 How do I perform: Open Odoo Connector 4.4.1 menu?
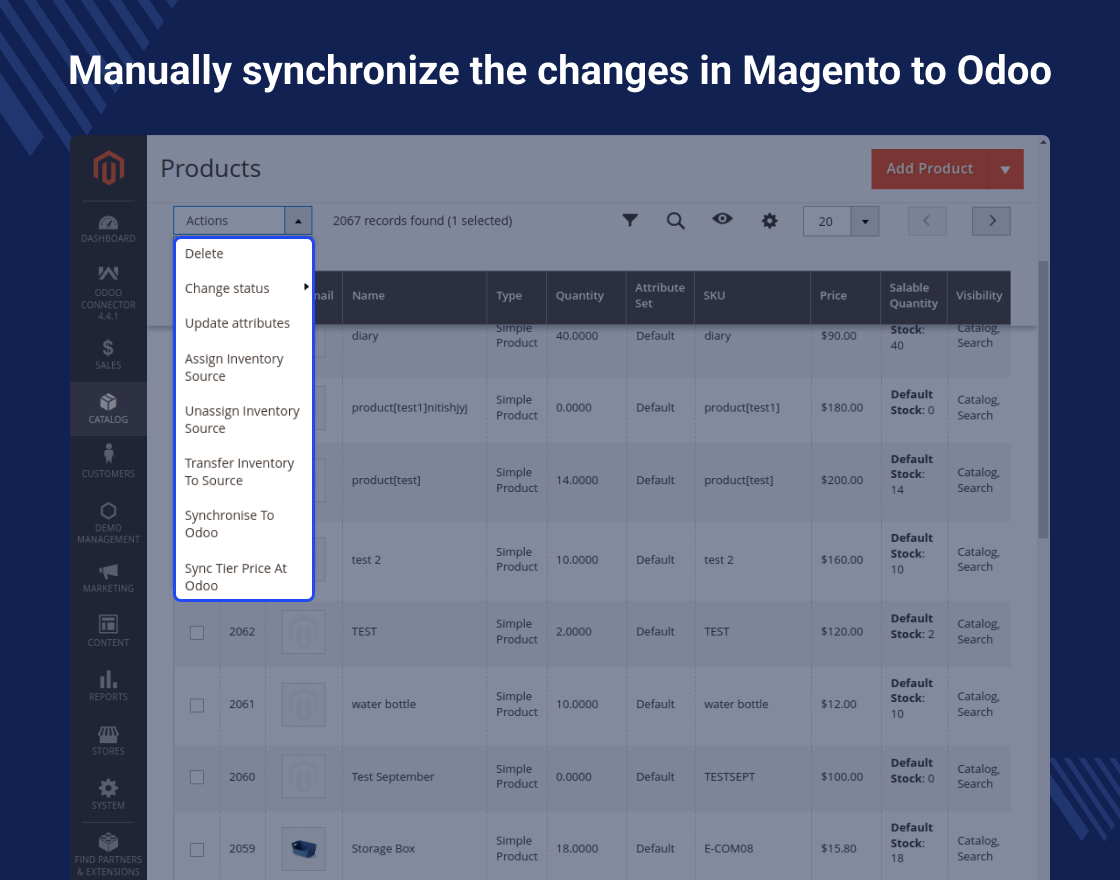[x=108, y=293]
